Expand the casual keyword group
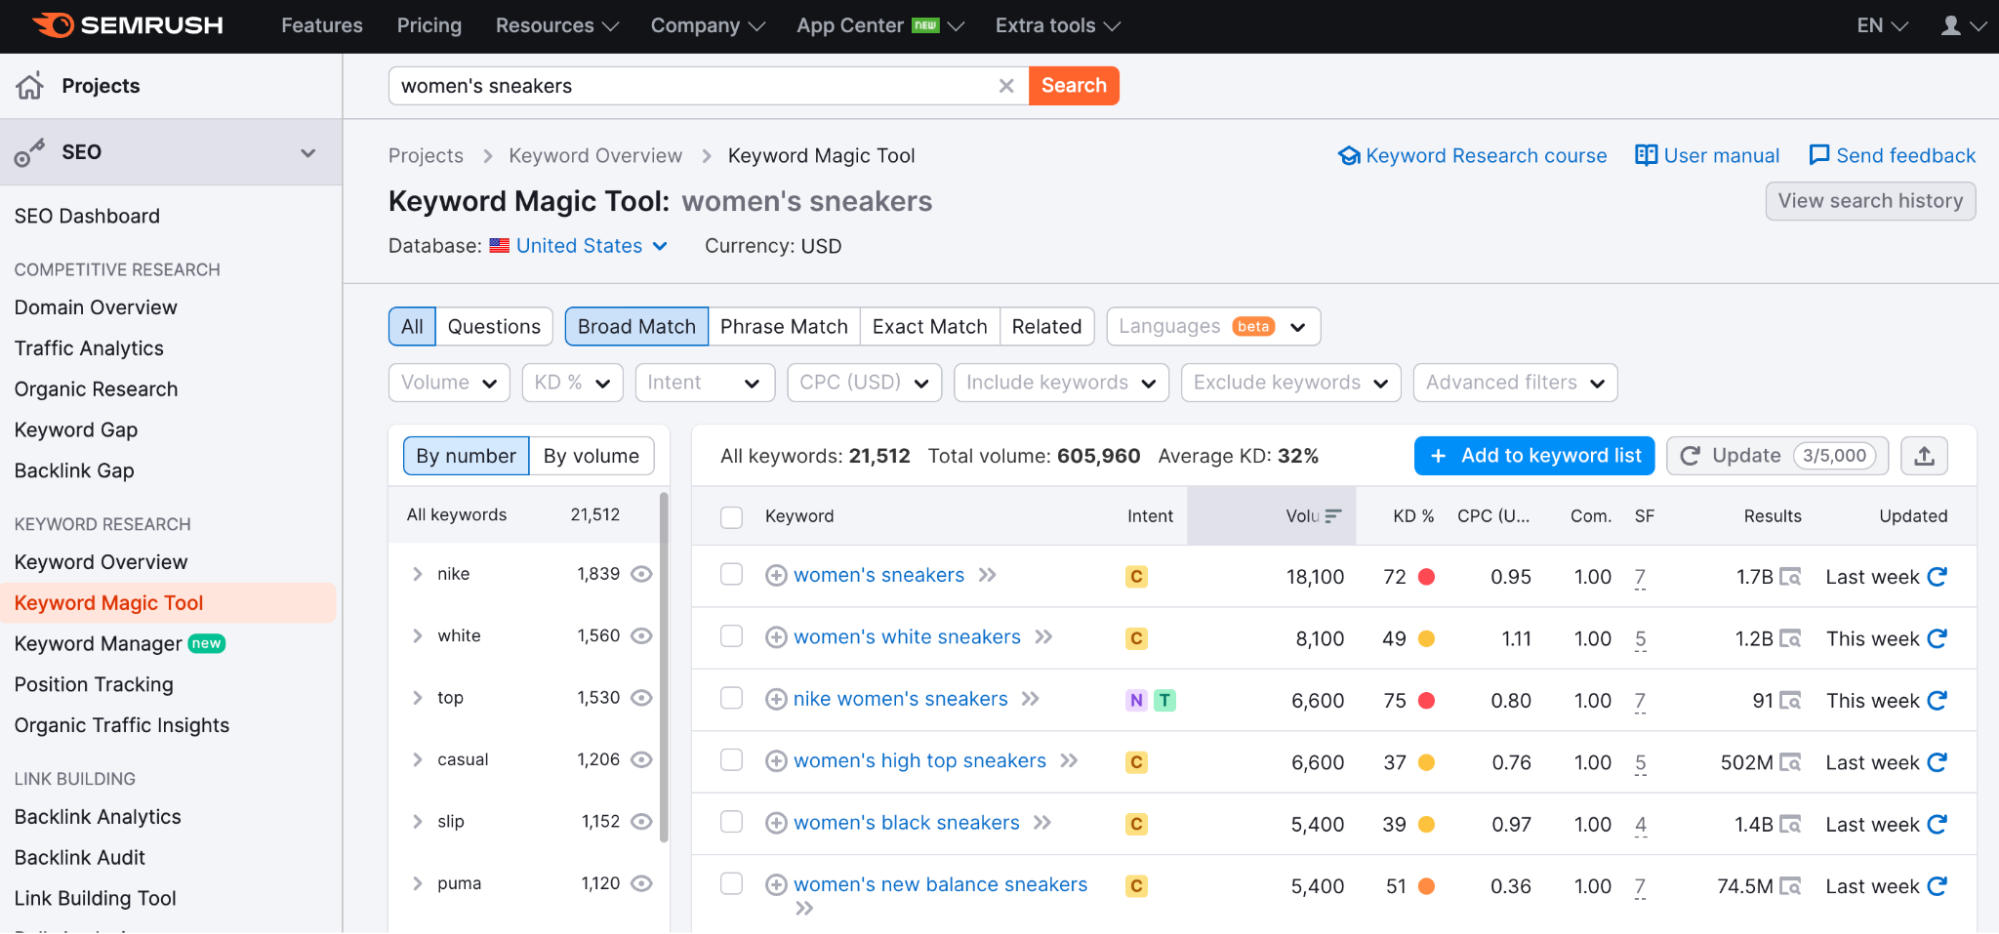Viewport: 1999px width, 934px height. (418, 760)
